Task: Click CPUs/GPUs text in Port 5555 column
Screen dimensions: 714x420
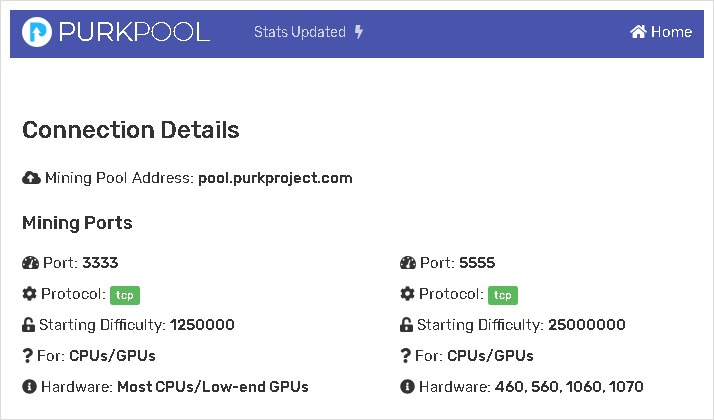Action: [x=490, y=356]
